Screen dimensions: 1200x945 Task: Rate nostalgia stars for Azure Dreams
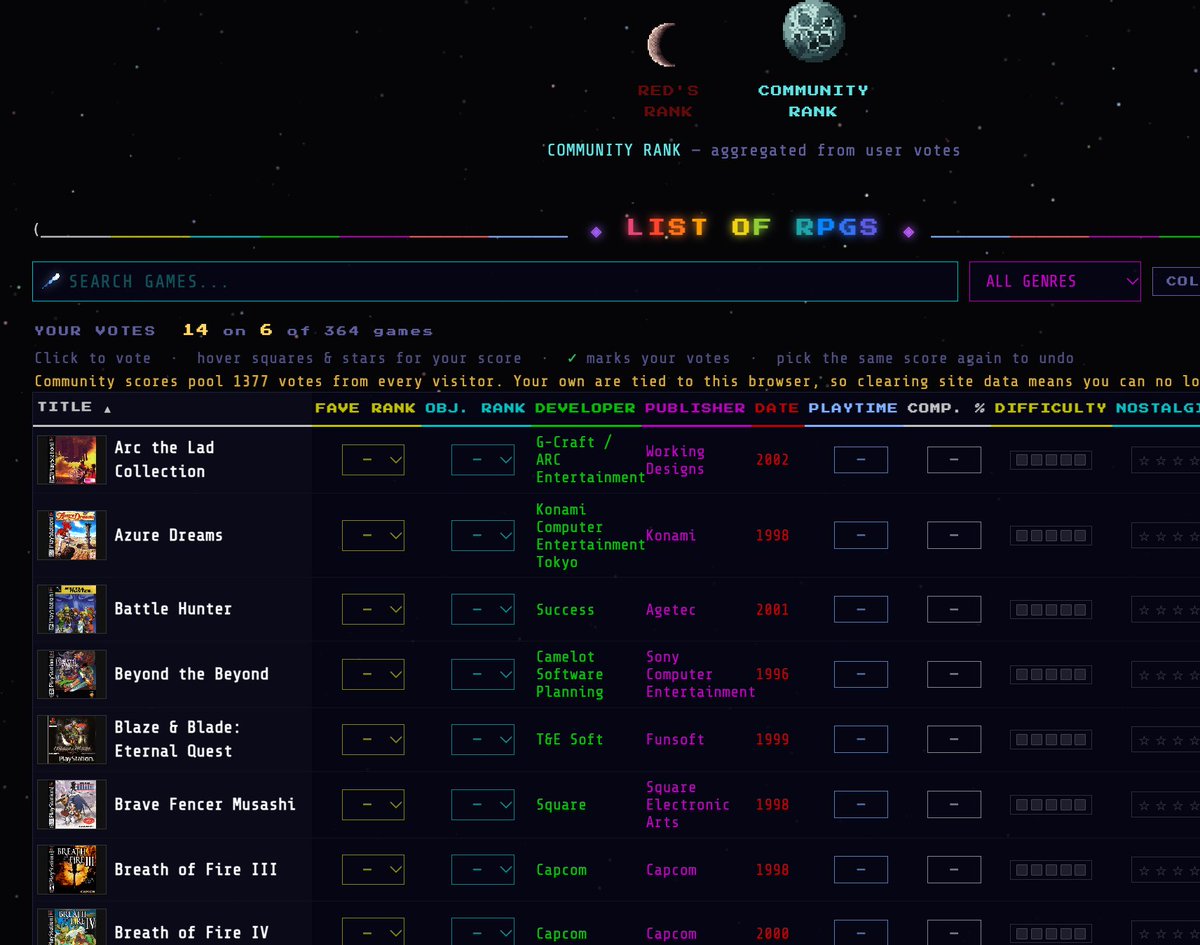click(x=1166, y=535)
